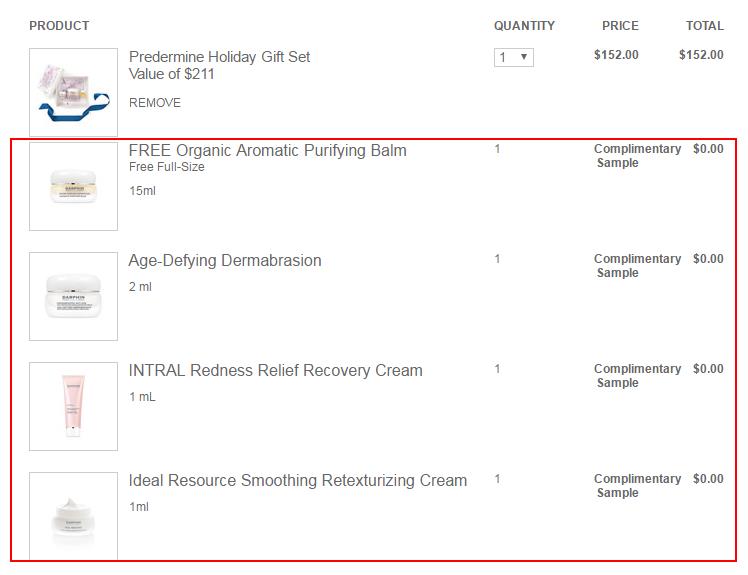Click Complimentary Sample label for Ideal Resource cream
Screen dimensions: 748x575
(x=637, y=486)
